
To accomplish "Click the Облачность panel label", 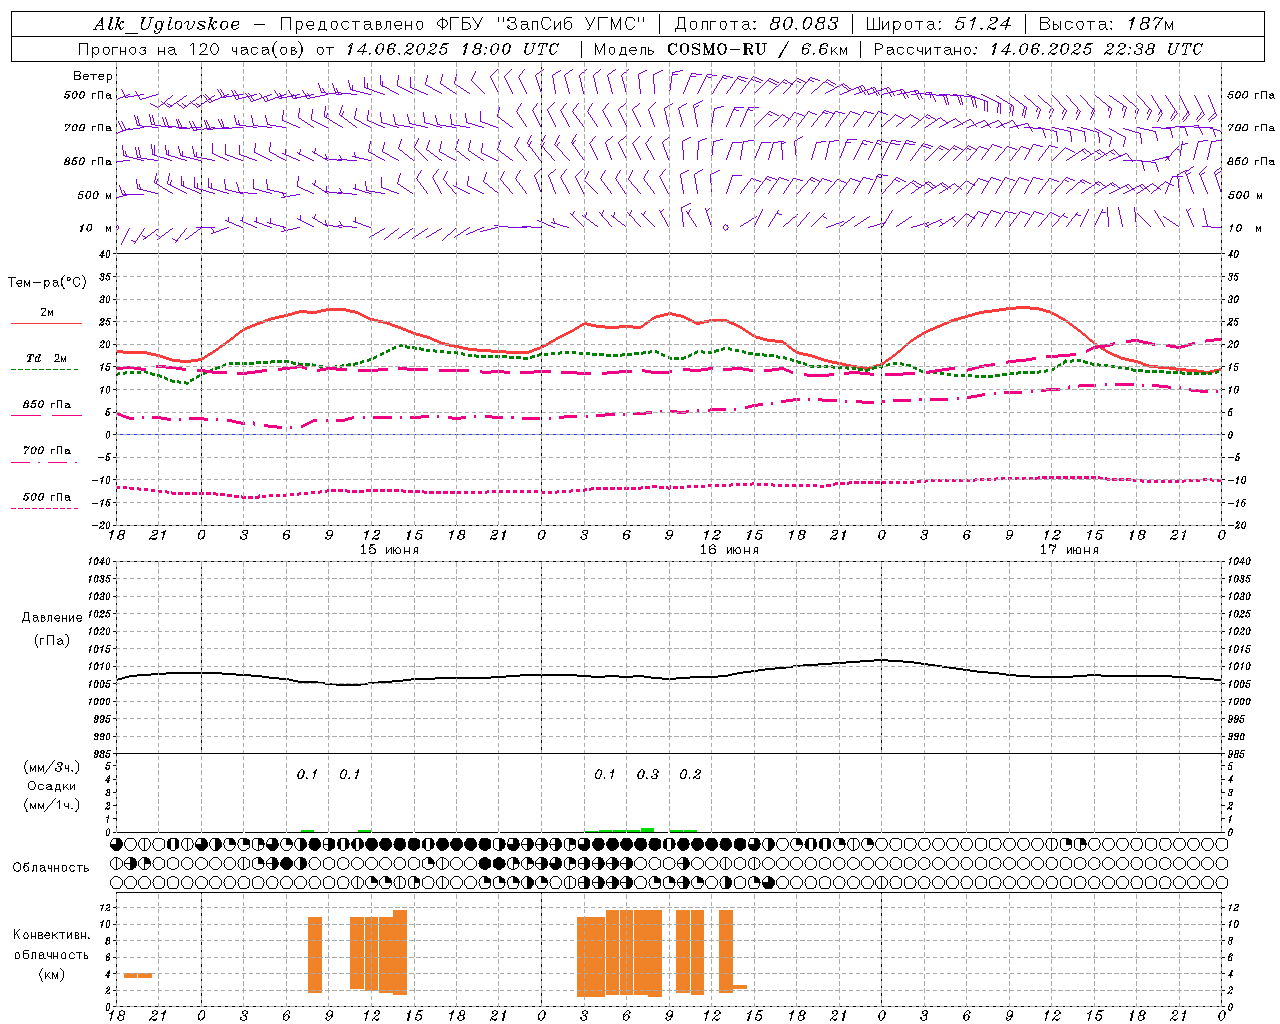I will (x=51, y=868).
